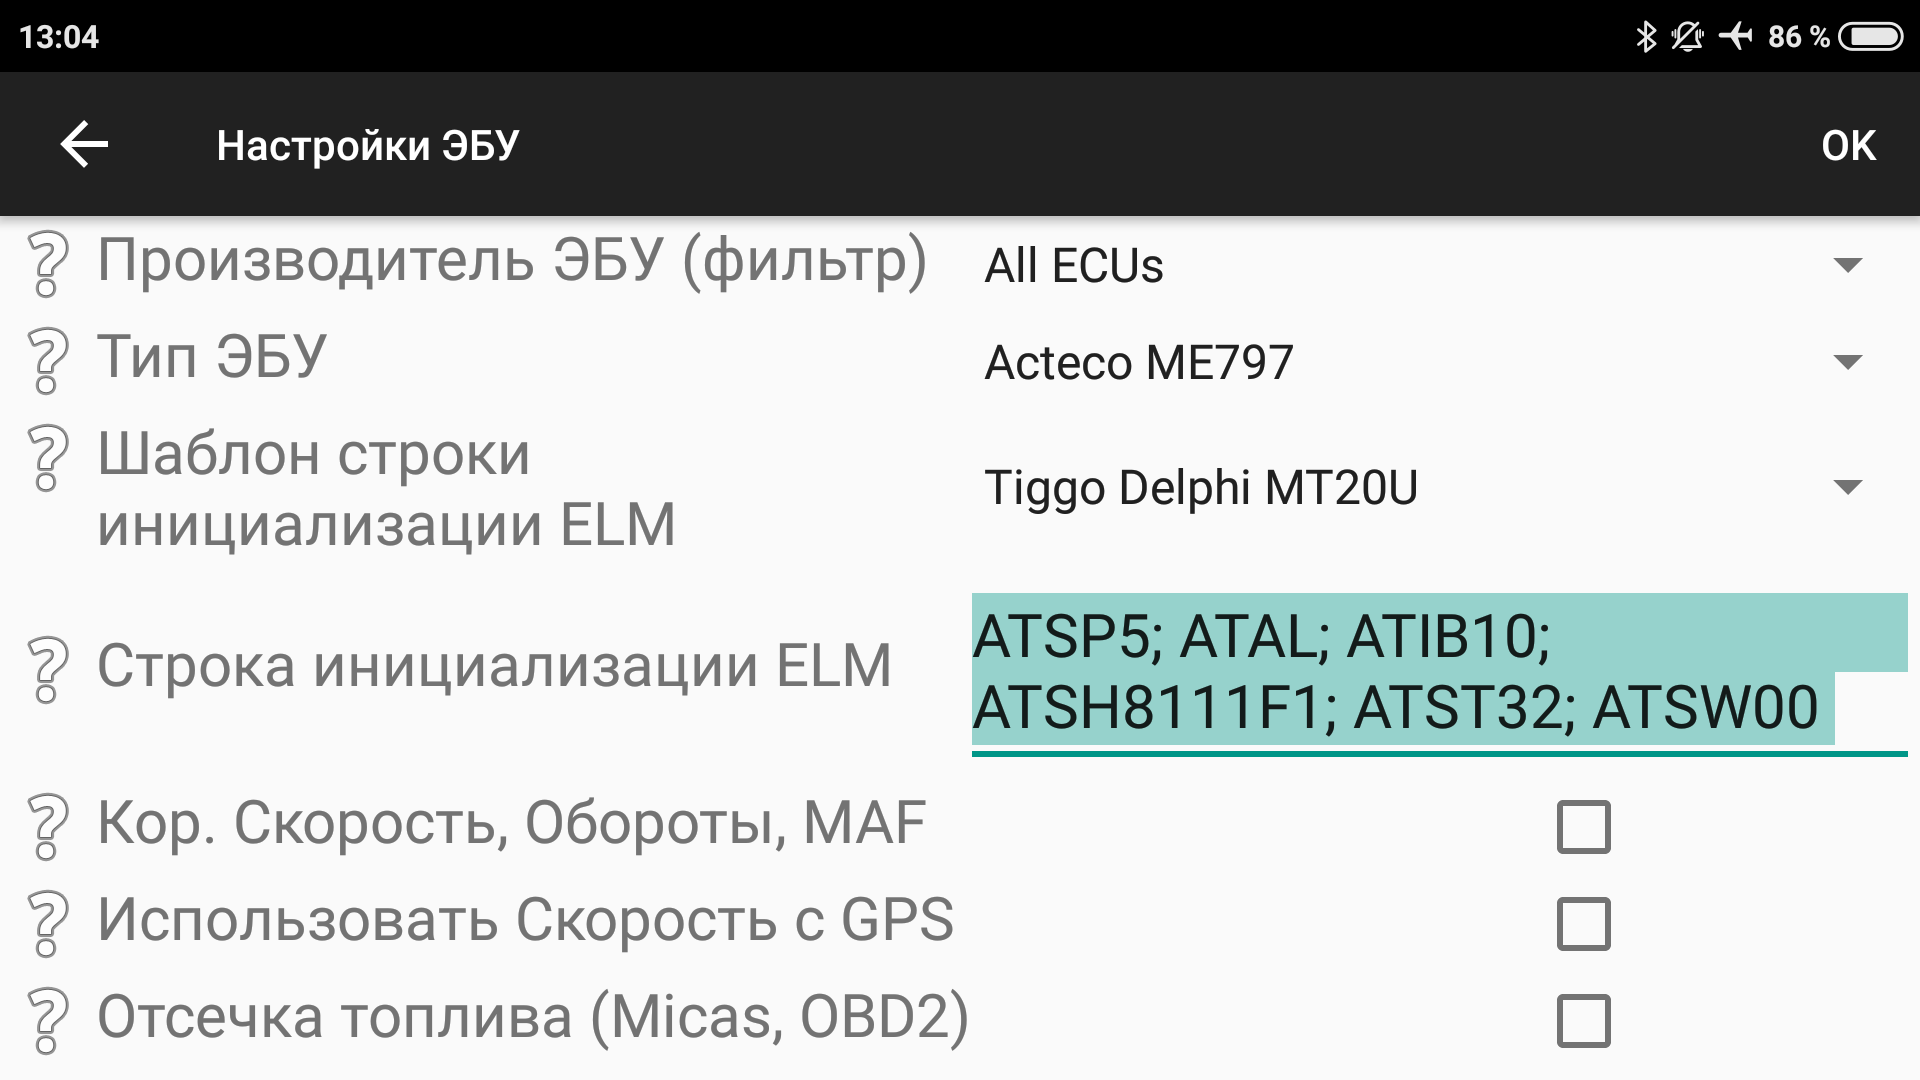Image resolution: width=1920 pixels, height=1080 pixels.
Task: Open help icon beside Тип ЭБУ
Action: [x=47, y=361]
